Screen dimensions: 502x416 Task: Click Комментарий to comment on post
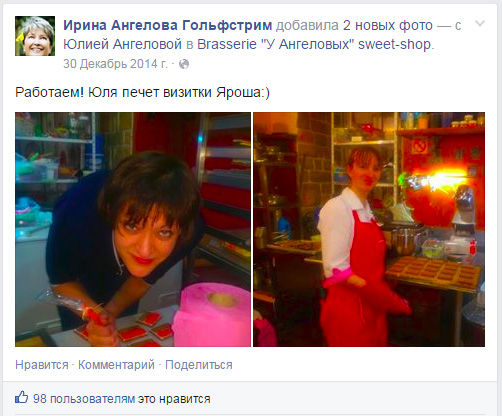116,365
